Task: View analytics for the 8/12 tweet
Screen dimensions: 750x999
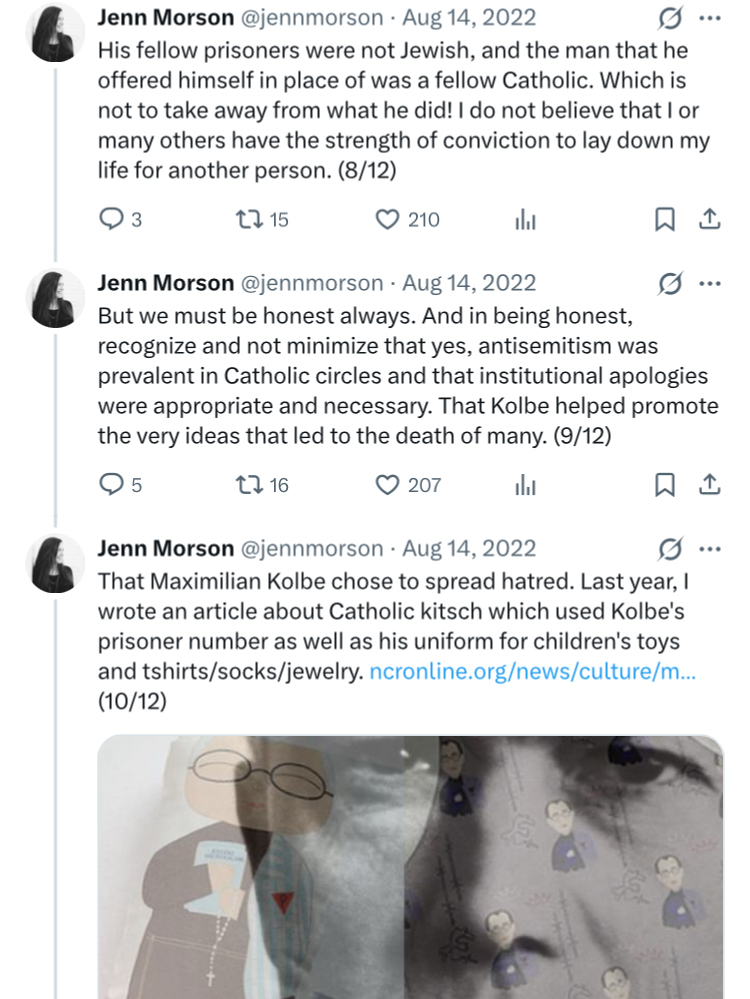Action: 525,221
